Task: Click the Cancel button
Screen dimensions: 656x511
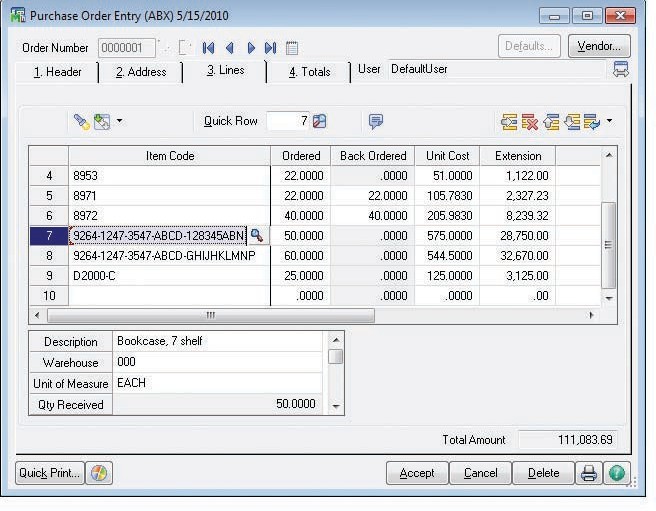Action: click(x=480, y=473)
